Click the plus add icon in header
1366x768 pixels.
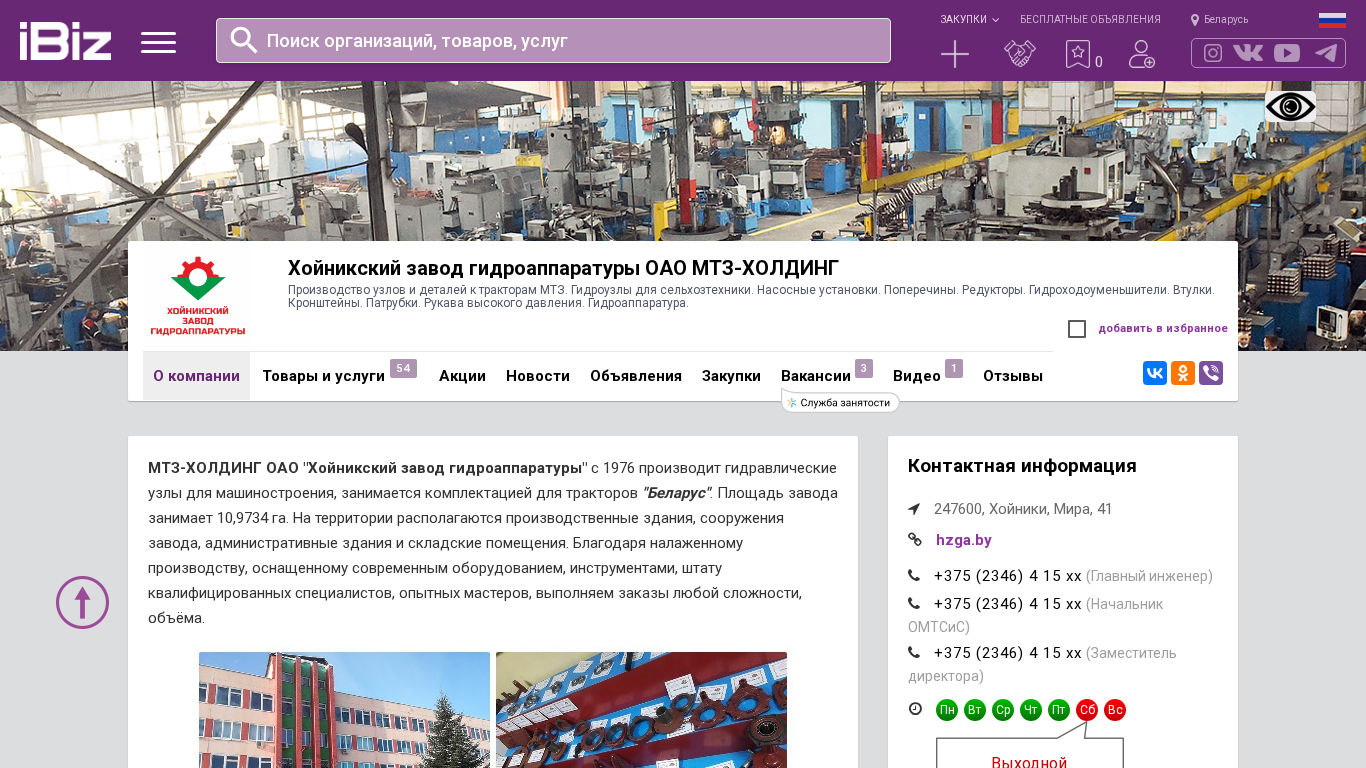click(x=955, y=54)
